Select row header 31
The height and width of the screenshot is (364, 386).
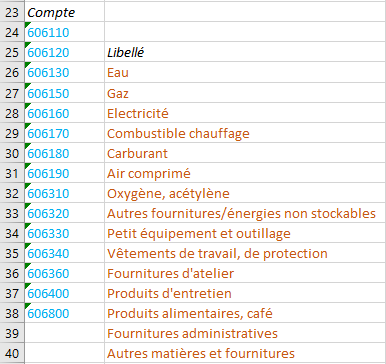pyautogui.click(x=12, y=173)
